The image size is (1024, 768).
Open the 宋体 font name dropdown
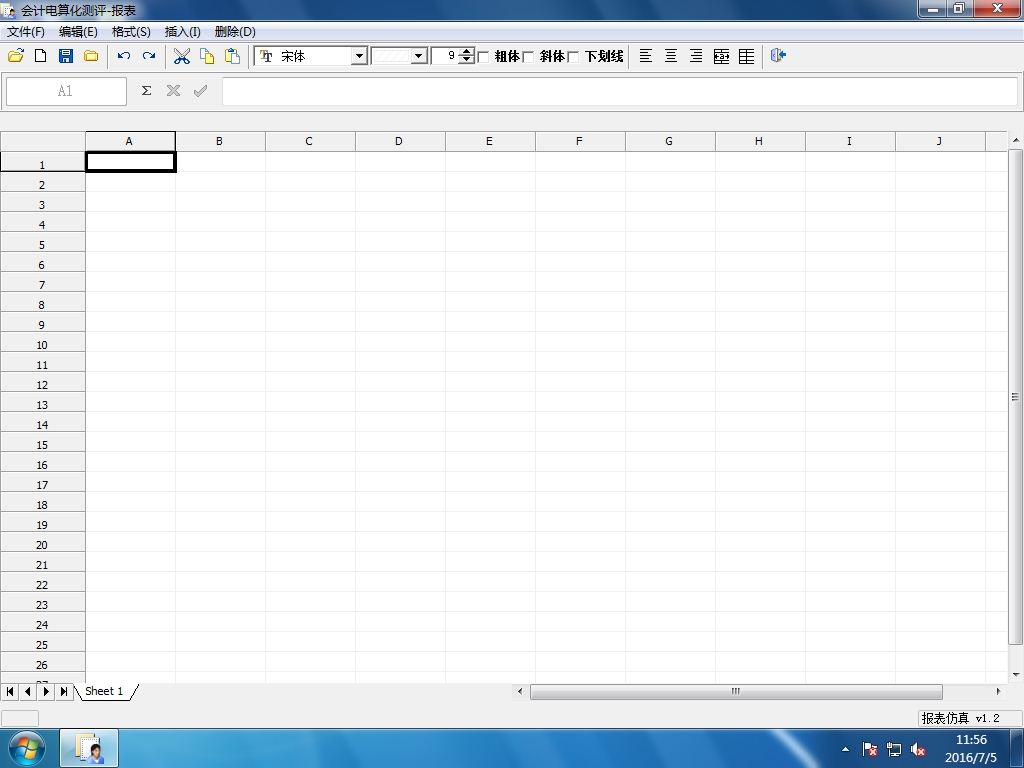click(359, 56)
